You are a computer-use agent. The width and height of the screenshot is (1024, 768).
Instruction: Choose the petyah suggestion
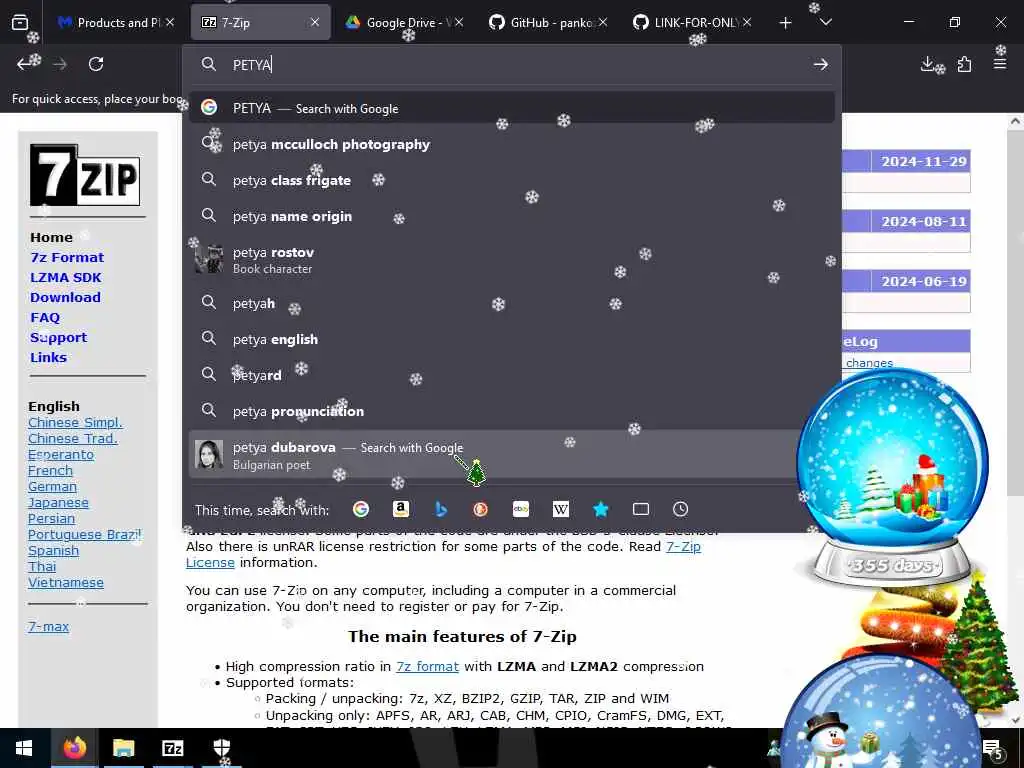(511, 303)
